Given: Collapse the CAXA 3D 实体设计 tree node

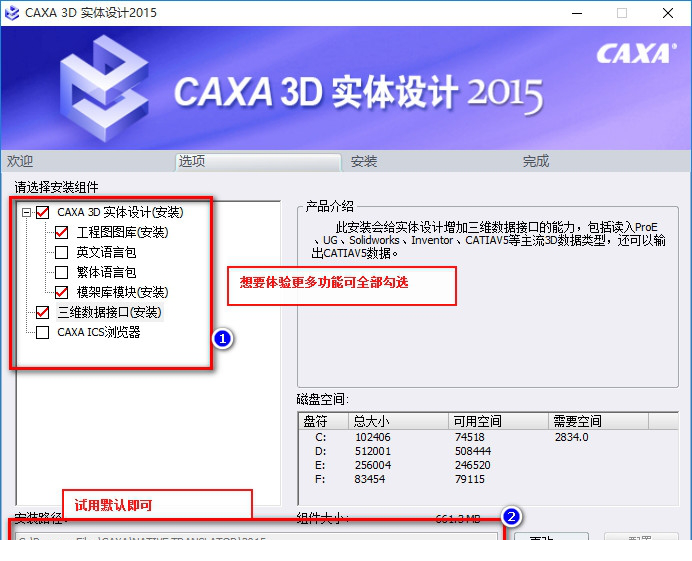Looking at the screenshot, I should (x=26, y=212).
